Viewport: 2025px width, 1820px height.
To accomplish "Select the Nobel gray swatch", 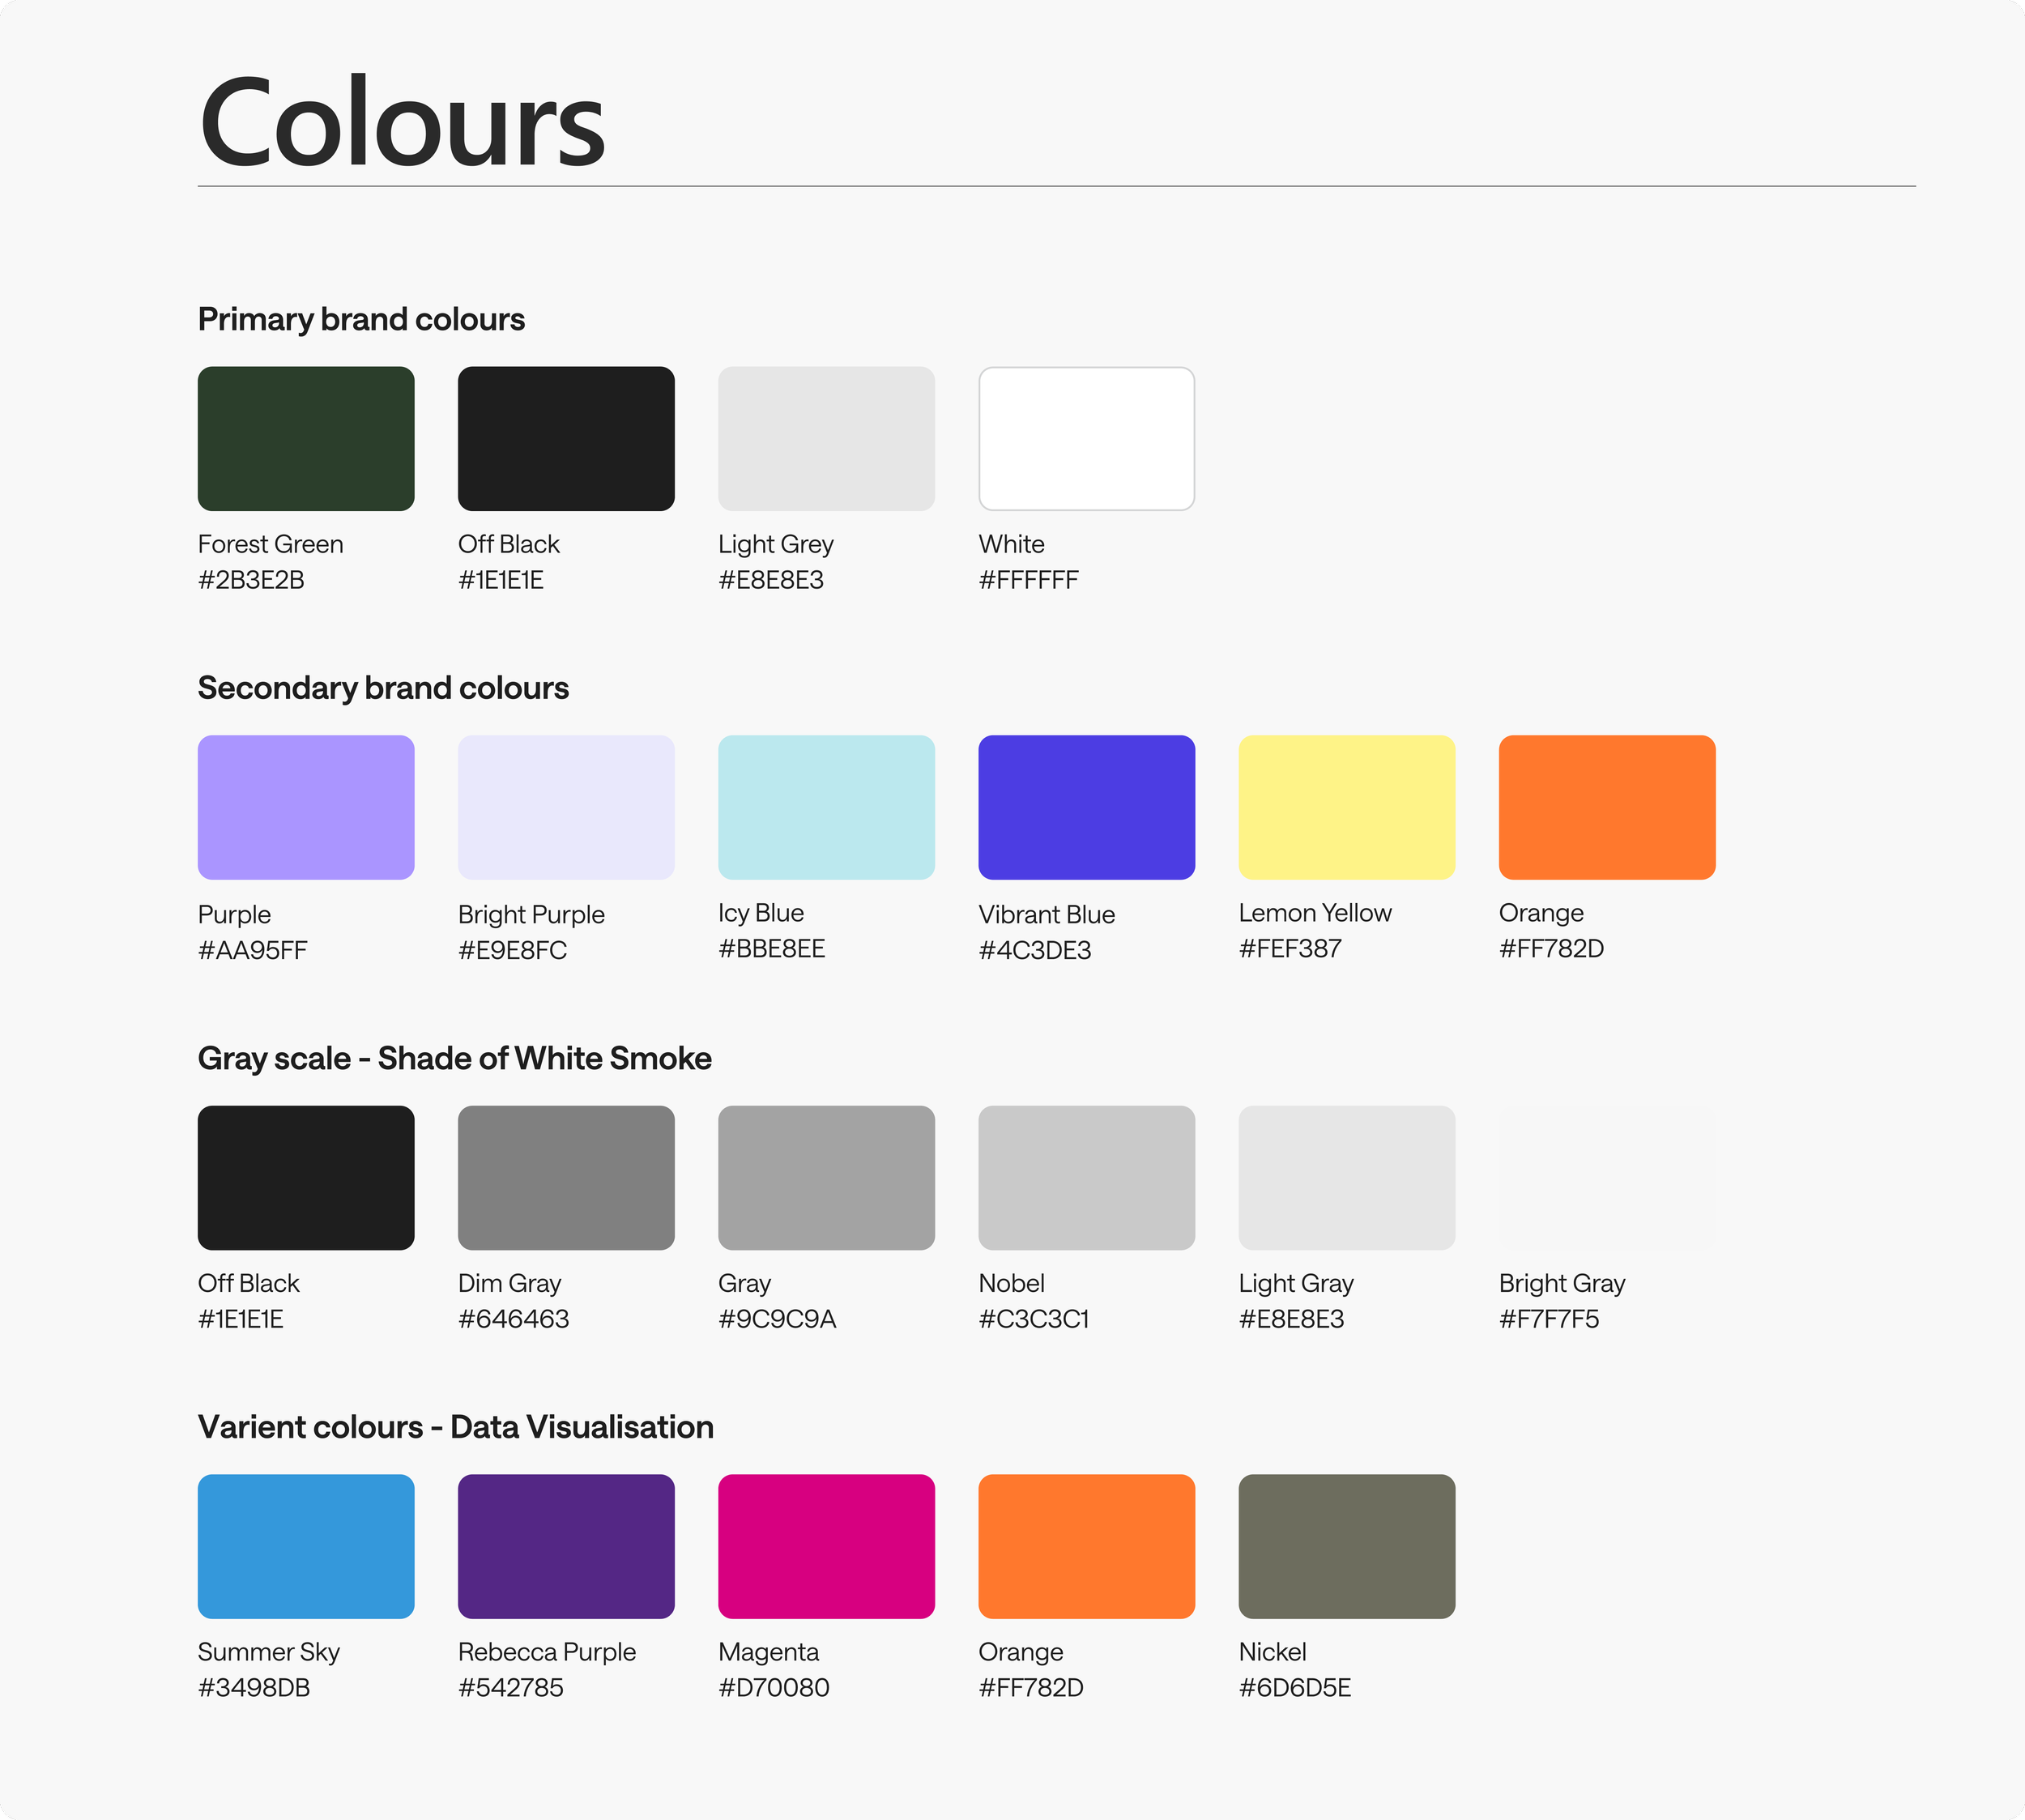I will pos(1086,1177).
